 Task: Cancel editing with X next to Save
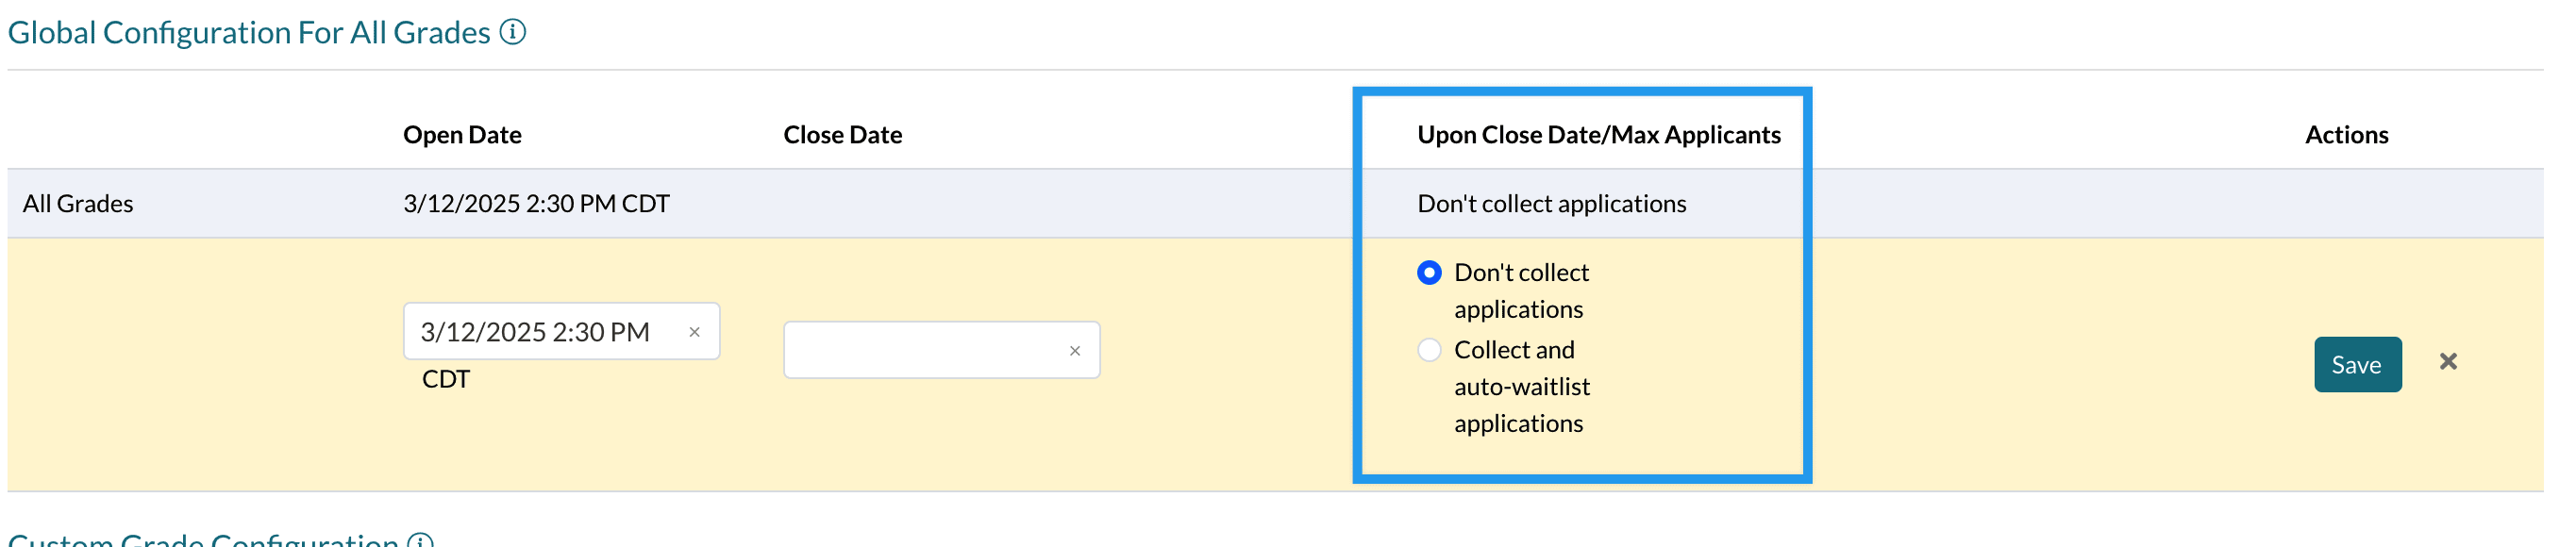(x=2447, y=362)
